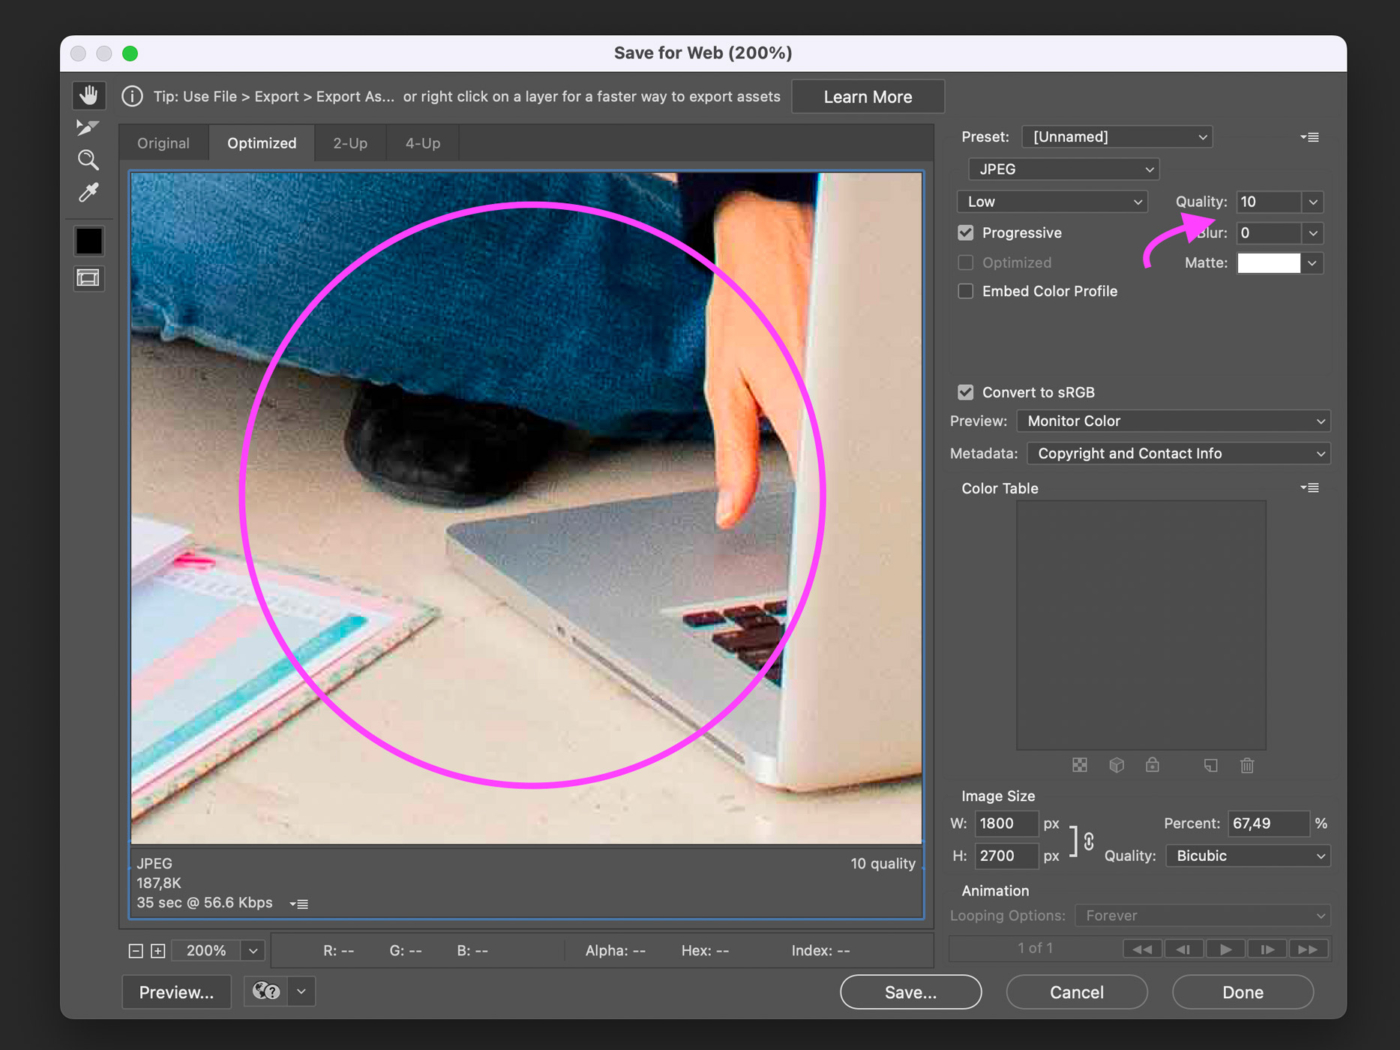Open the Color Table panel menu
The height and width of the screenshot is (1050, 1400).
1309,488
